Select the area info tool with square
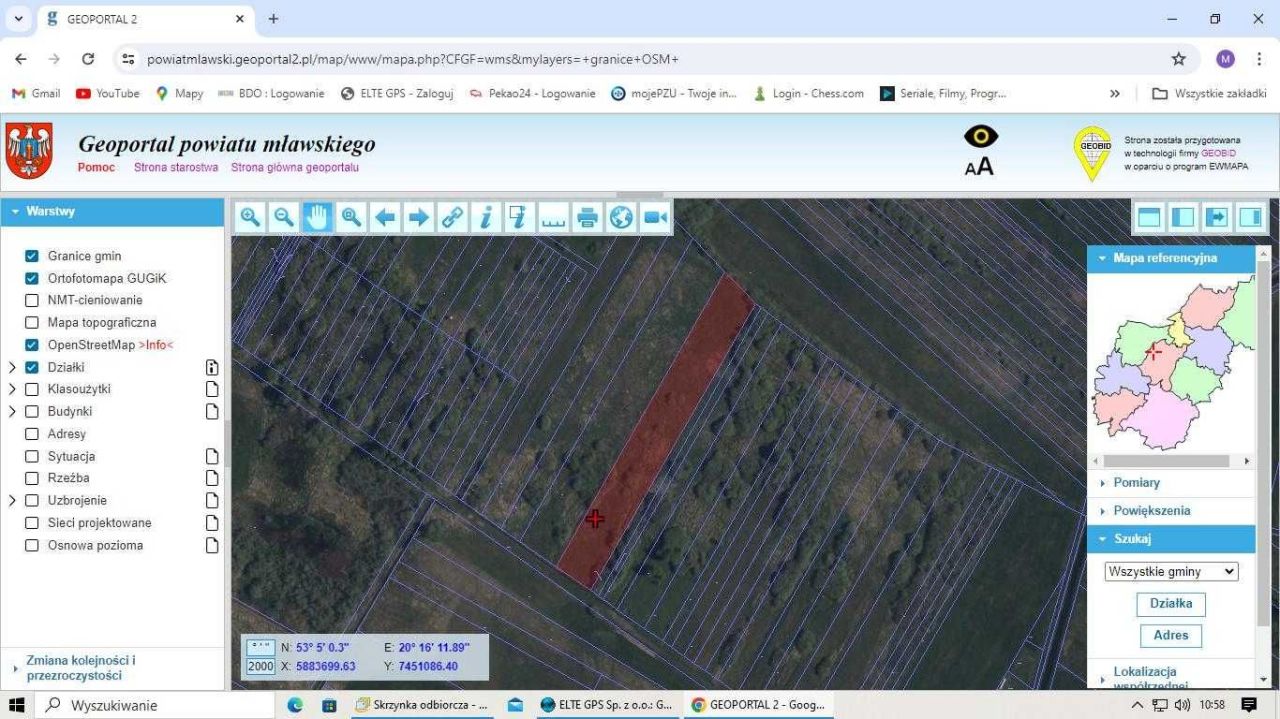Image resolution: width=1280 pixels, height=719 pixels. (x=519, y=217)
